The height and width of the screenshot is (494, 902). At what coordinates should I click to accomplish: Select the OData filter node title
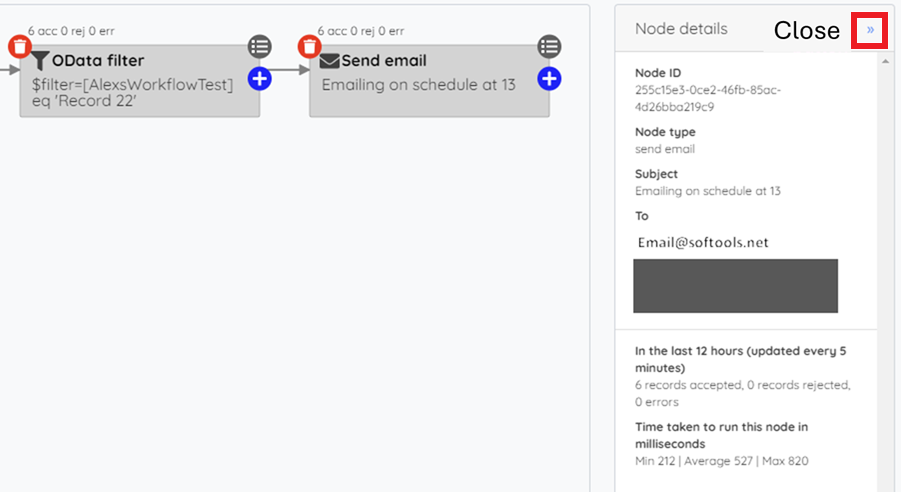(x=98, y=60)
